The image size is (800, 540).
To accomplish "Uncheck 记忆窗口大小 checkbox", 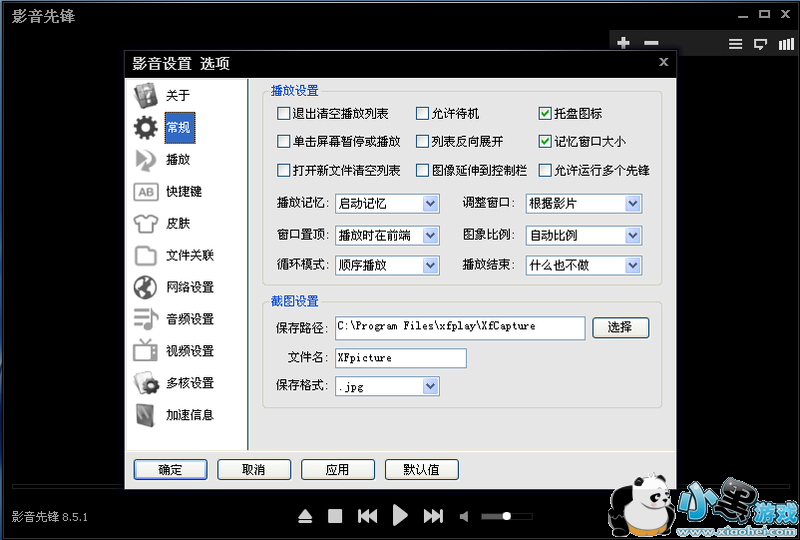I will coord(545,141).
